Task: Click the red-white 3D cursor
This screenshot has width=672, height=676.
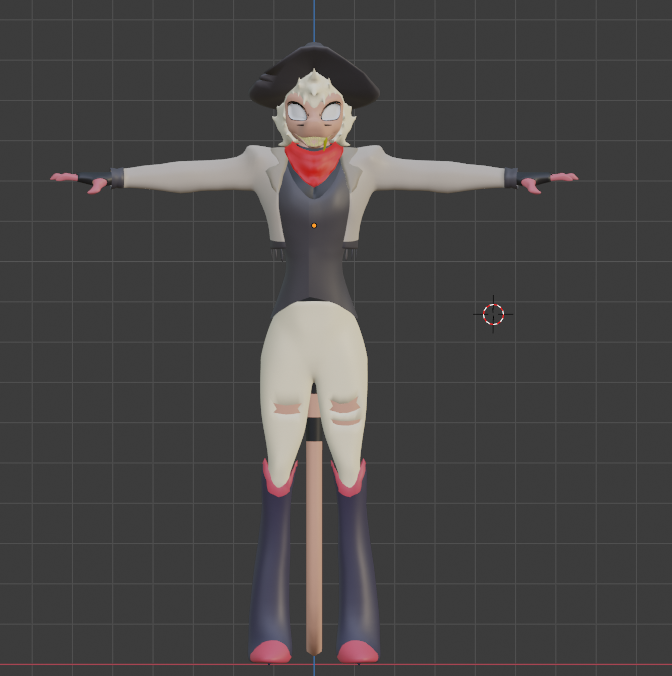Action: tap(493, 314)
